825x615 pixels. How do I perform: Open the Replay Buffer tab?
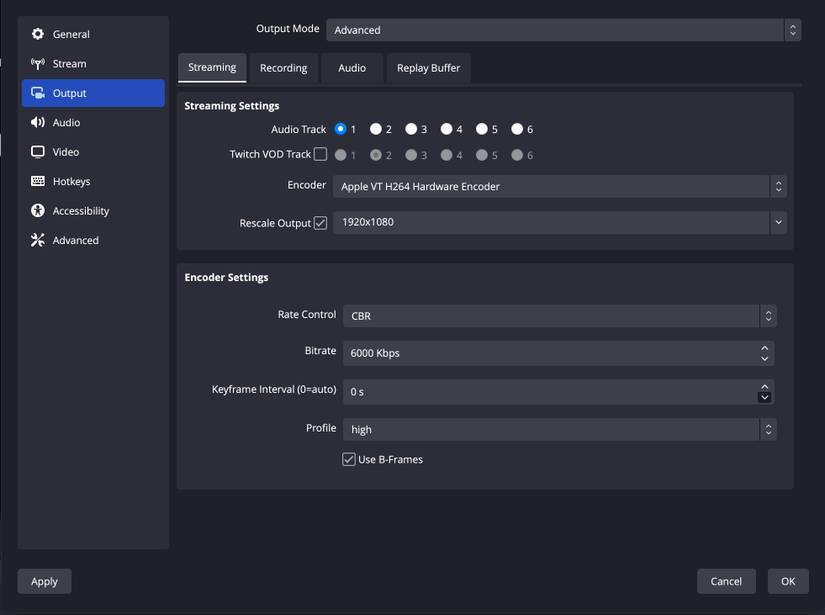pyautogui.click(x=428, y=68)
